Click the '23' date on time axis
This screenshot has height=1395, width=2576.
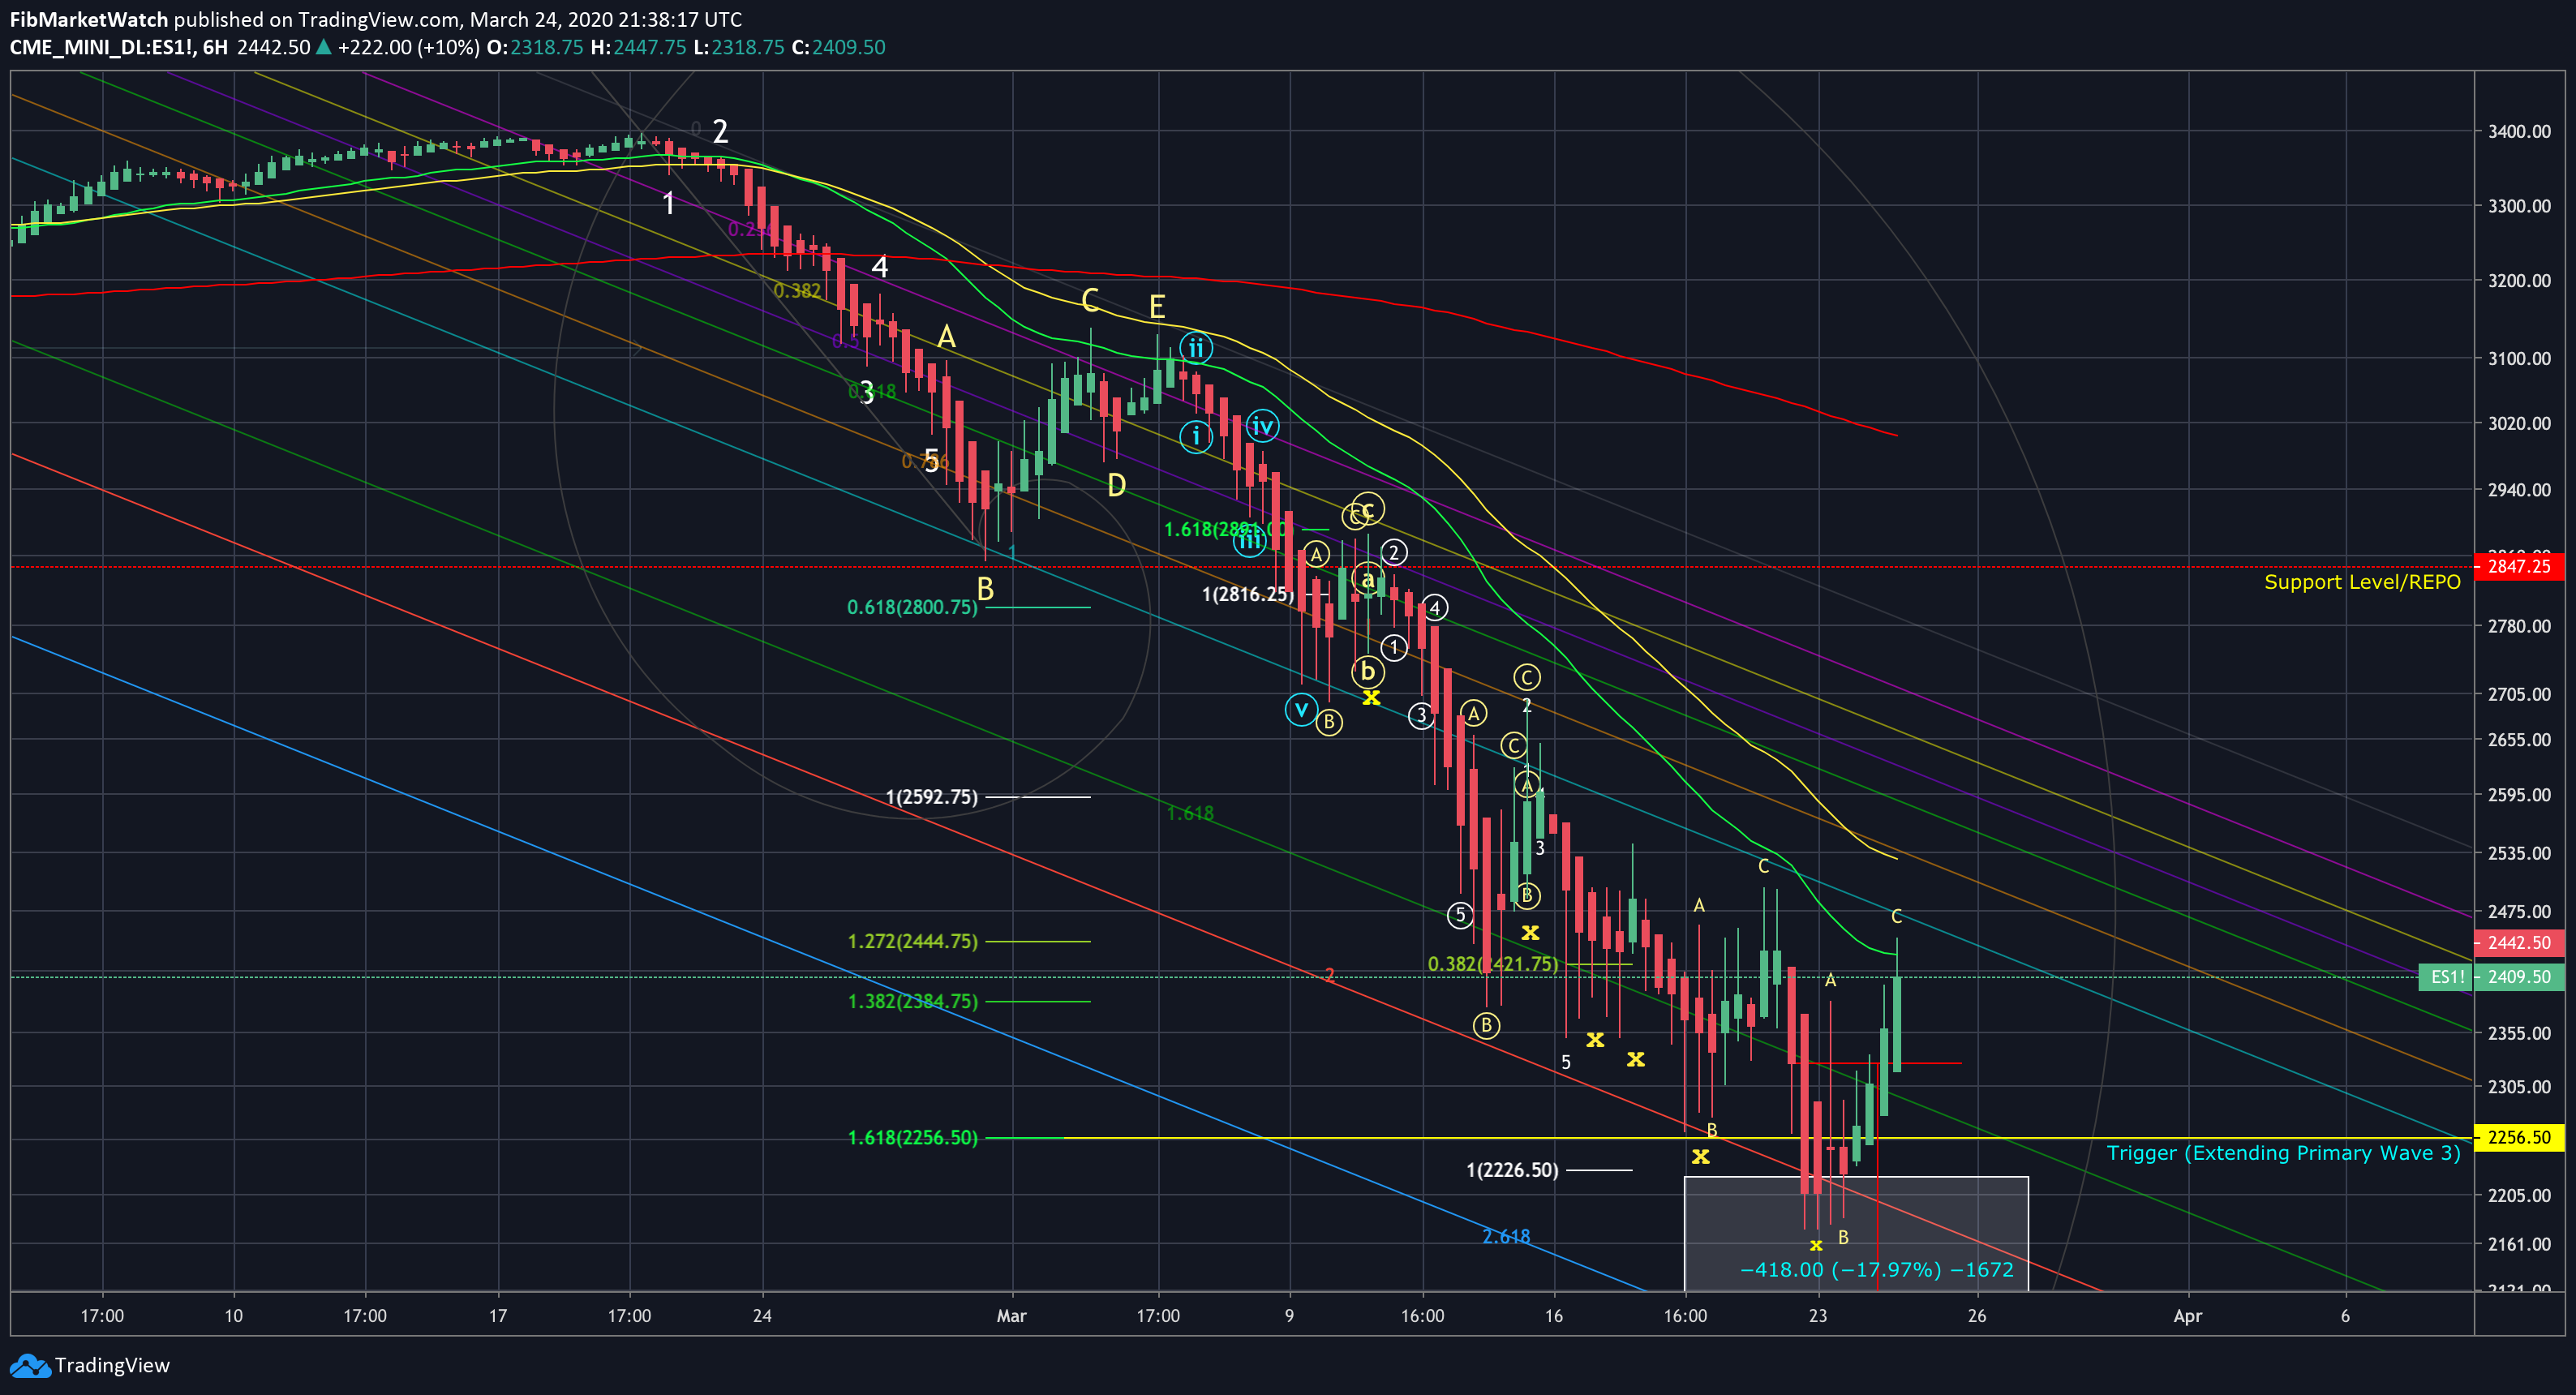click(x=1818, y=1315)
